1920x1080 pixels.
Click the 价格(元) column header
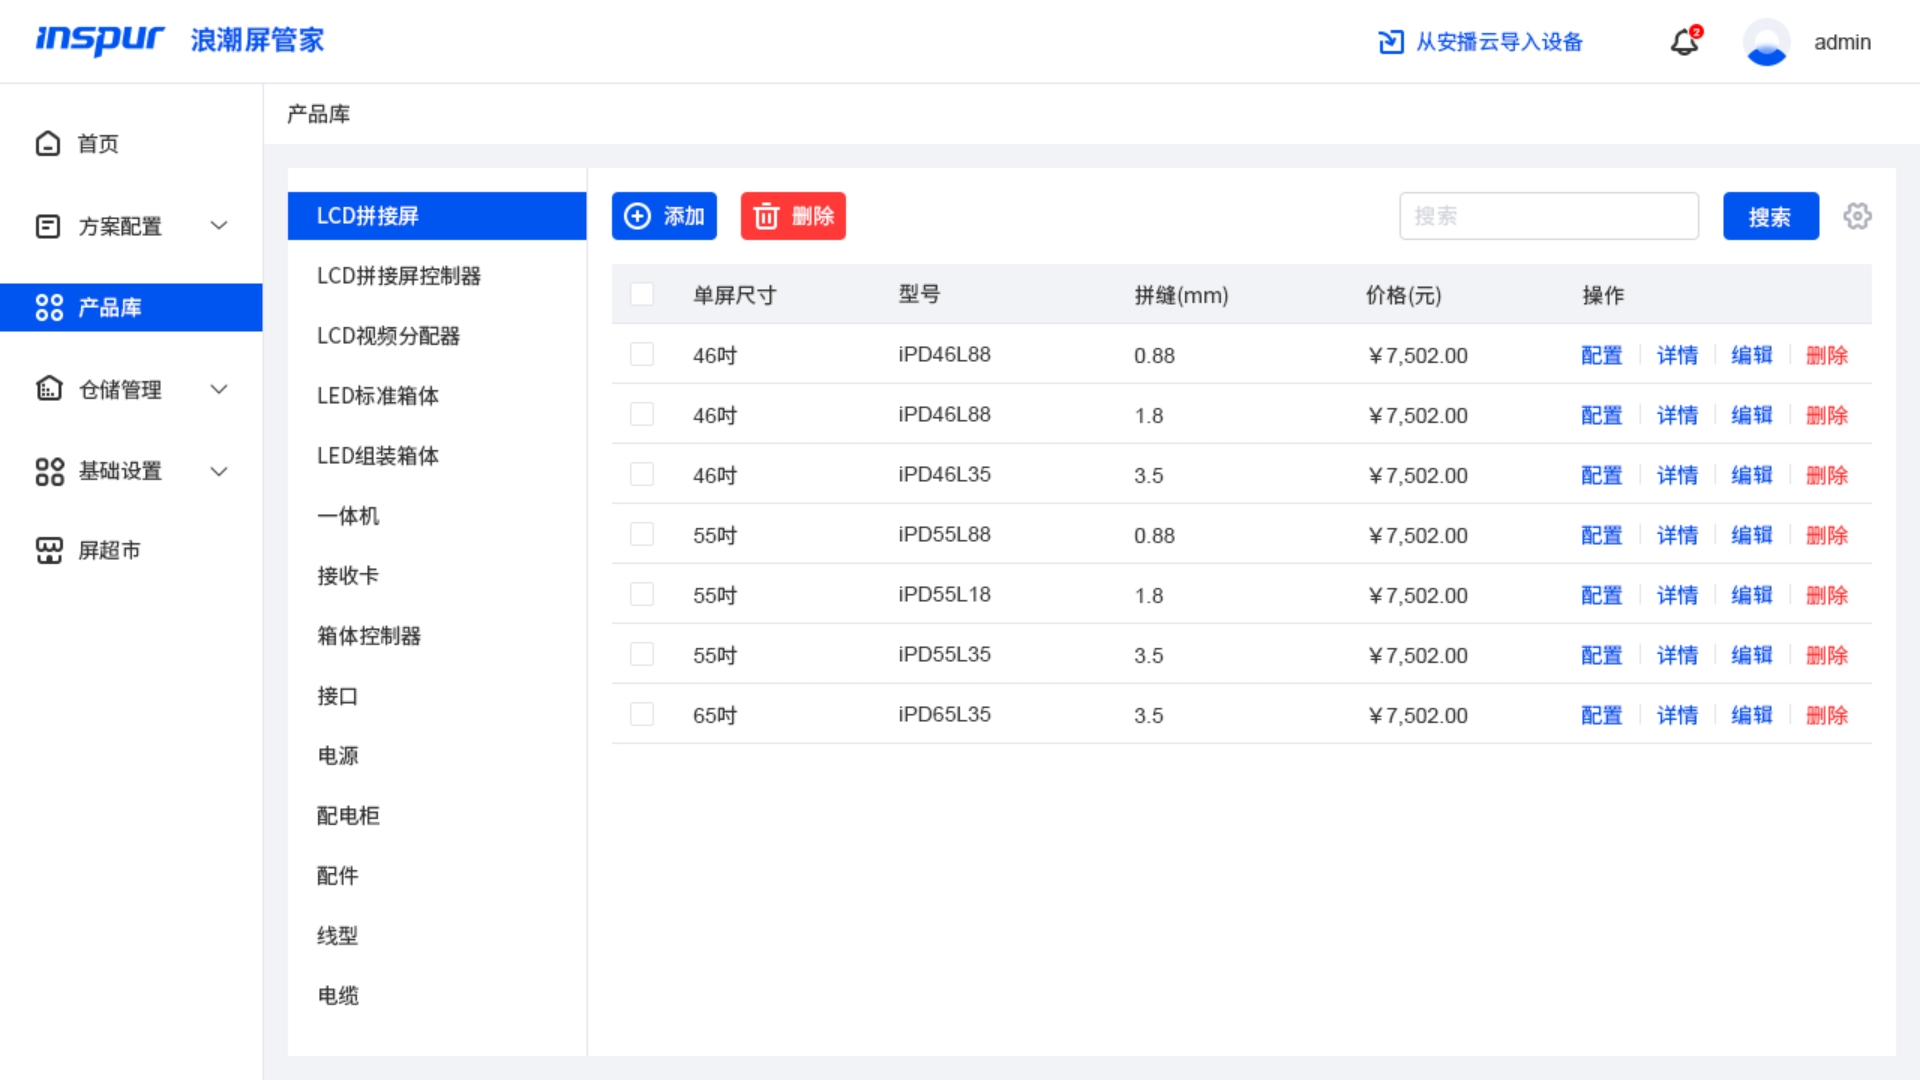pyautogui.click(x=1403, y=295)
